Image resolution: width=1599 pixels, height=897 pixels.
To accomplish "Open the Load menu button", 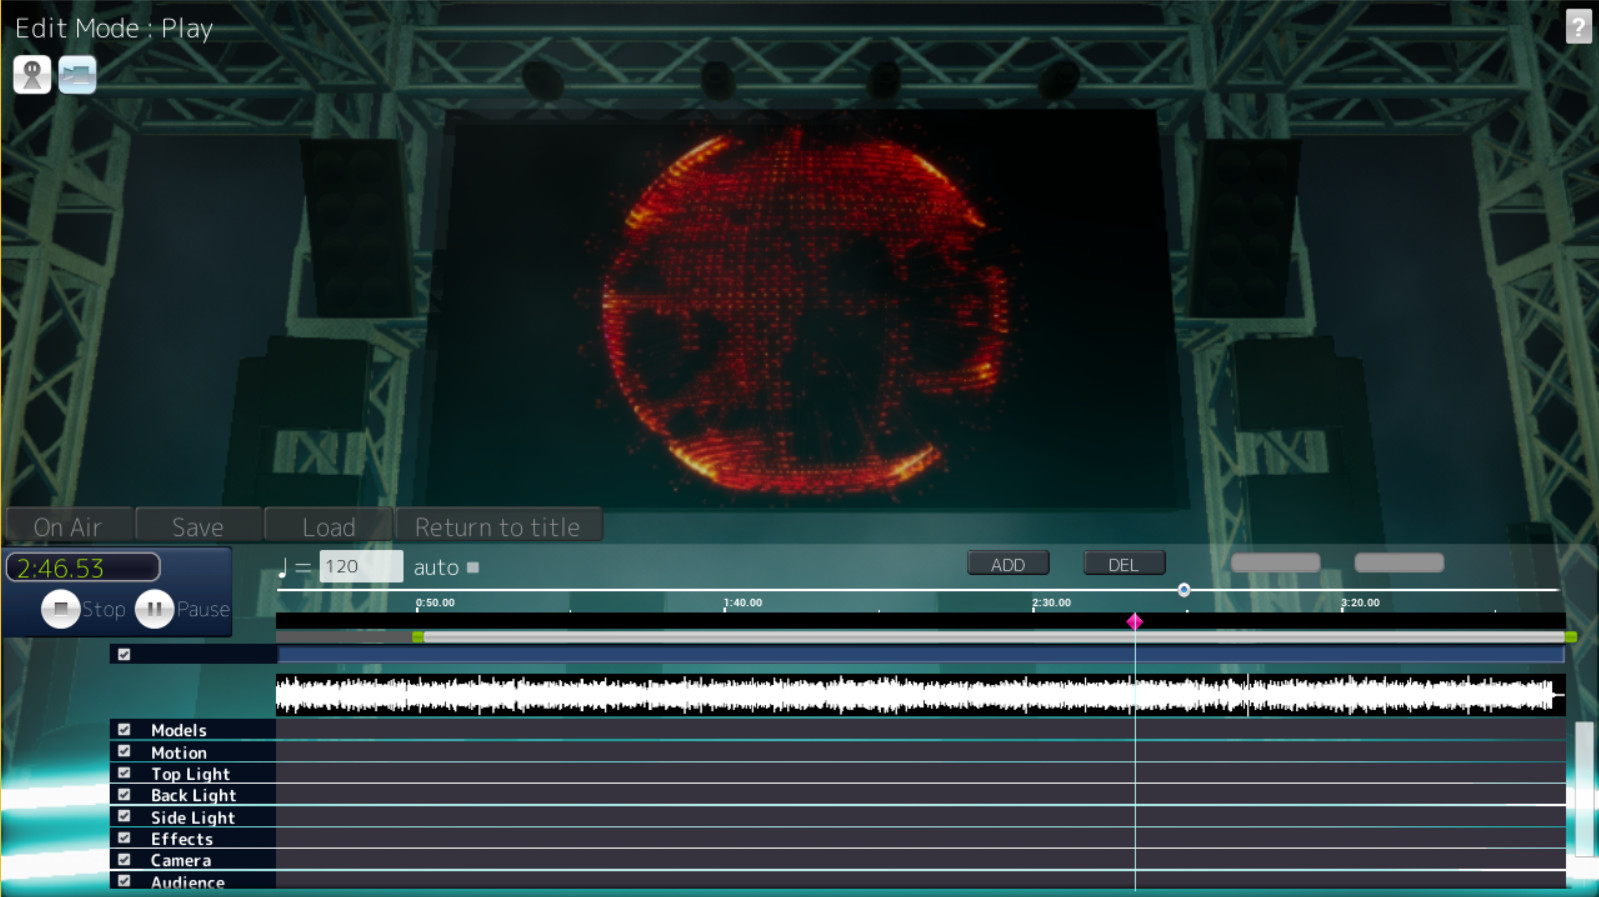I will click(x=329, y=526).
